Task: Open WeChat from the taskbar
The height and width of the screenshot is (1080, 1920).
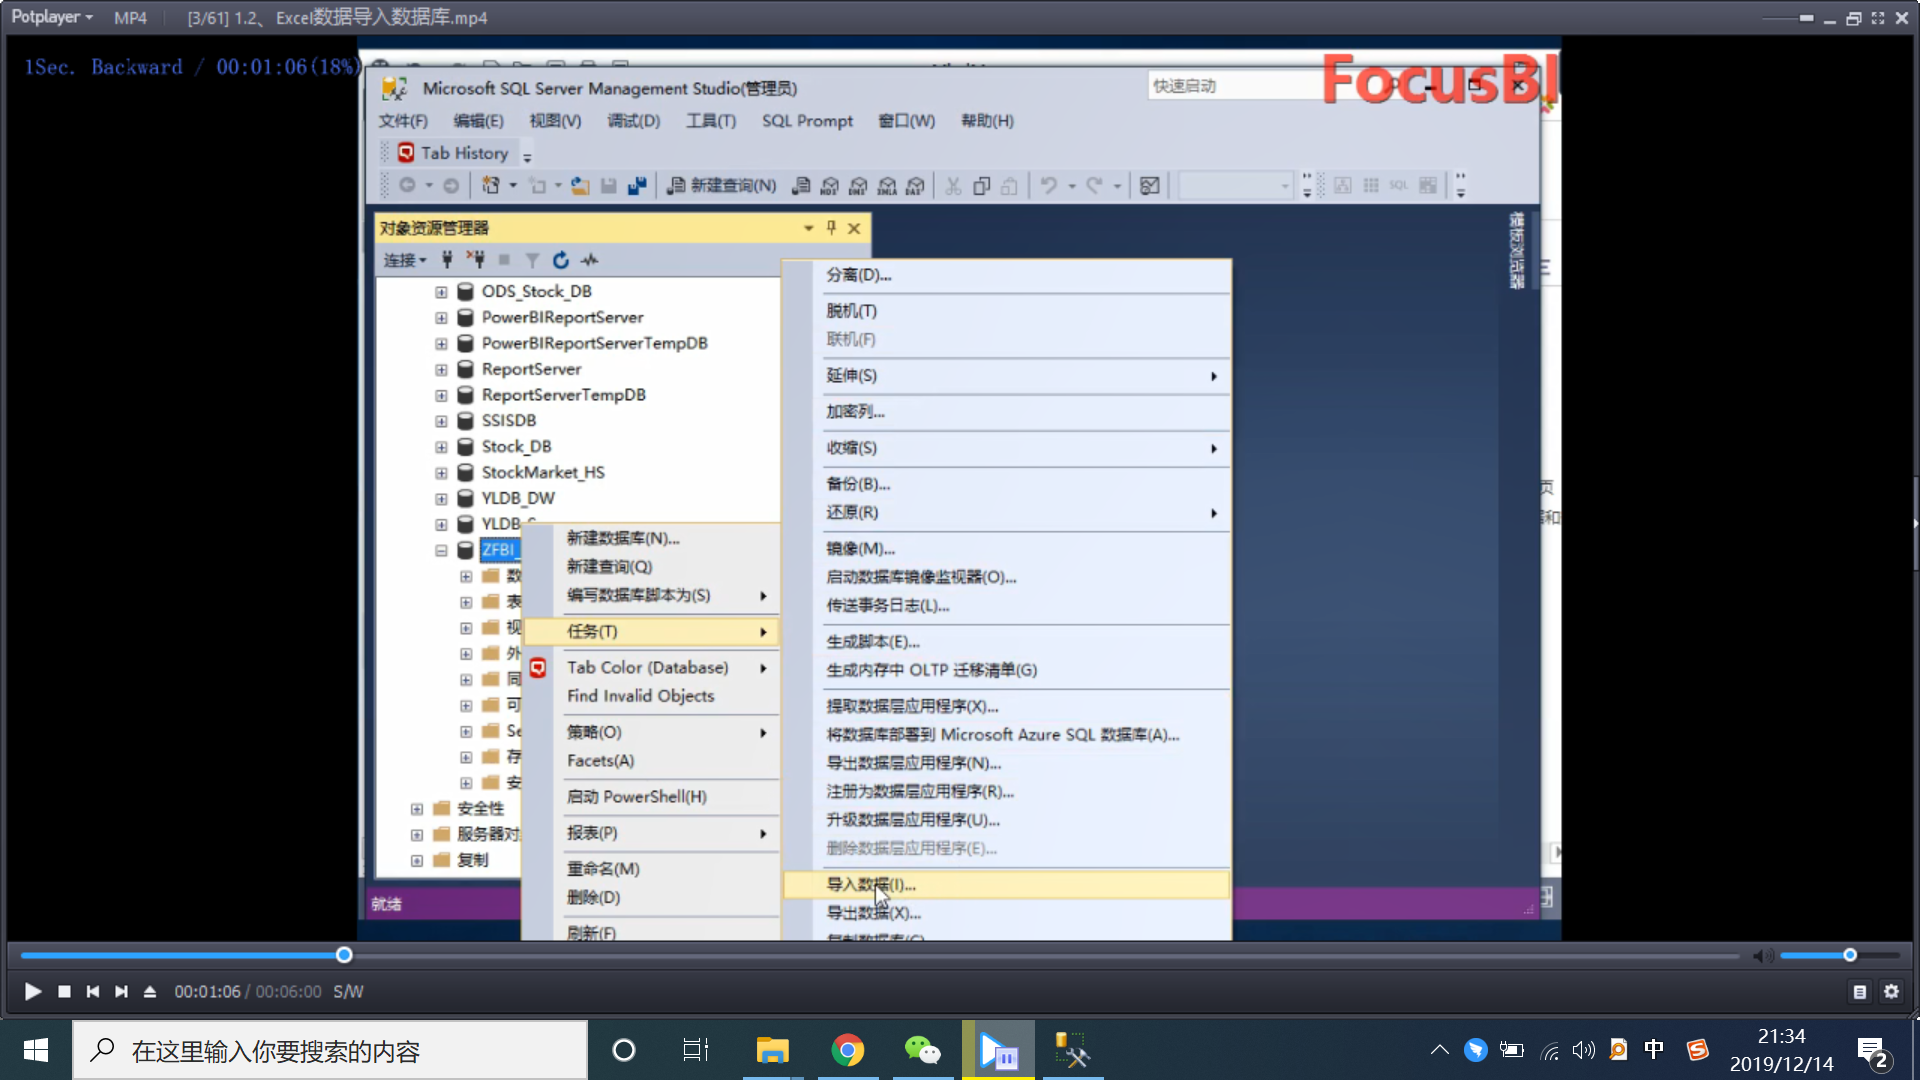Action: pos(922,1050)
